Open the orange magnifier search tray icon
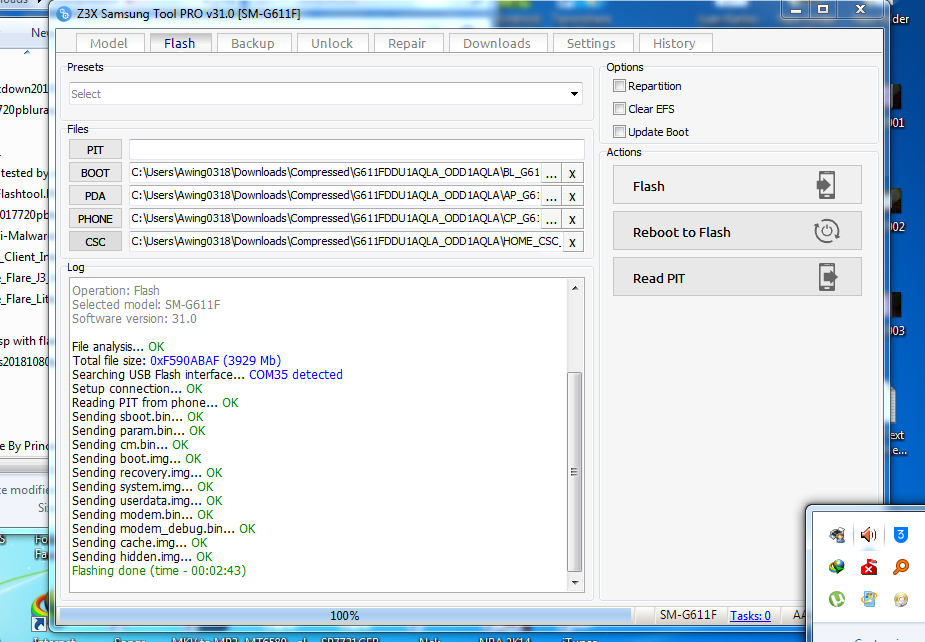 coord(900,567)
